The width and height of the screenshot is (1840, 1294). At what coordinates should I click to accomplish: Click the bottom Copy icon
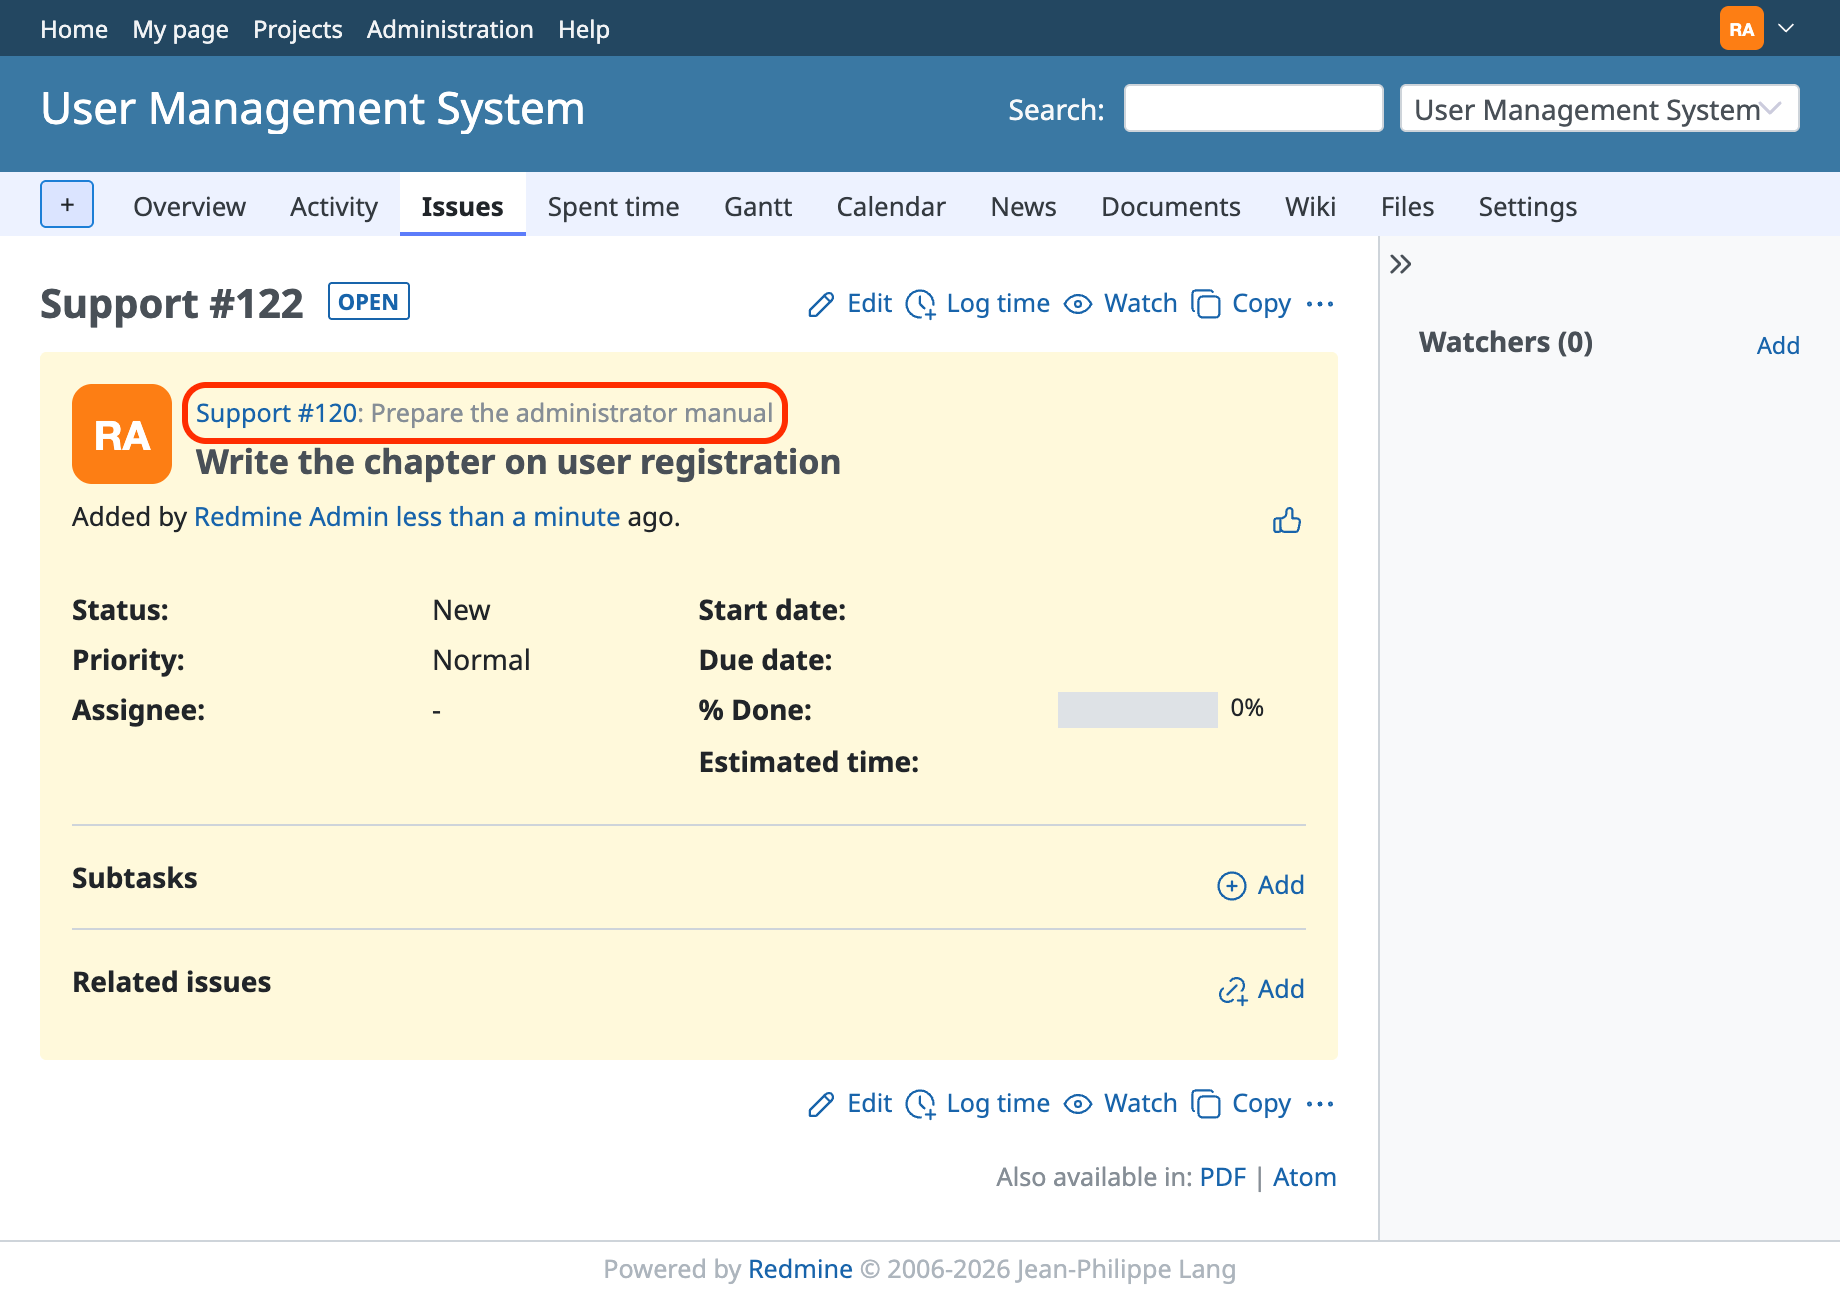(x=1206, y=1104)
